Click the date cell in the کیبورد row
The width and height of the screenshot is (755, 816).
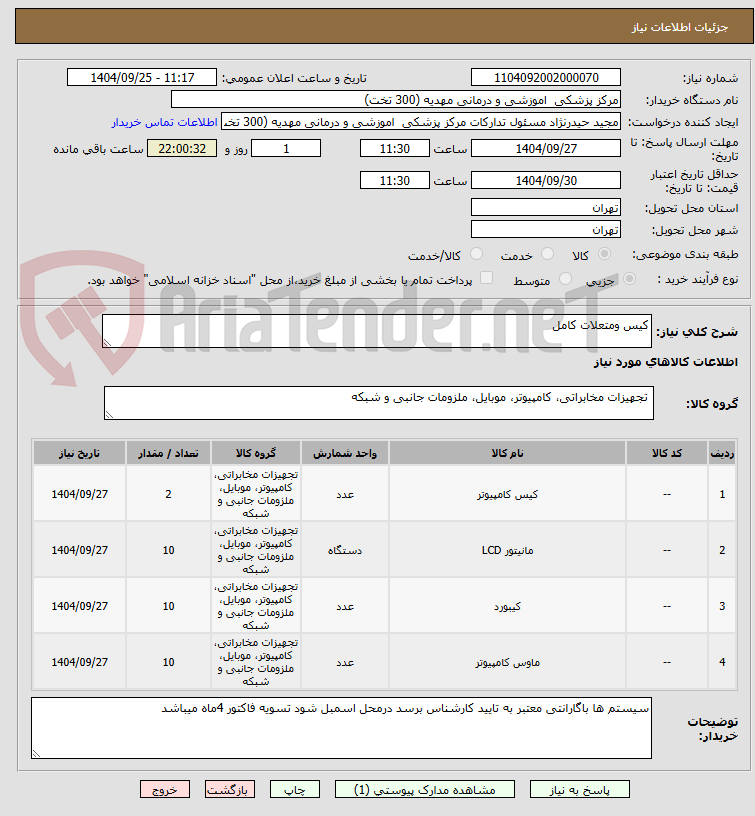[x=79, y=606]
